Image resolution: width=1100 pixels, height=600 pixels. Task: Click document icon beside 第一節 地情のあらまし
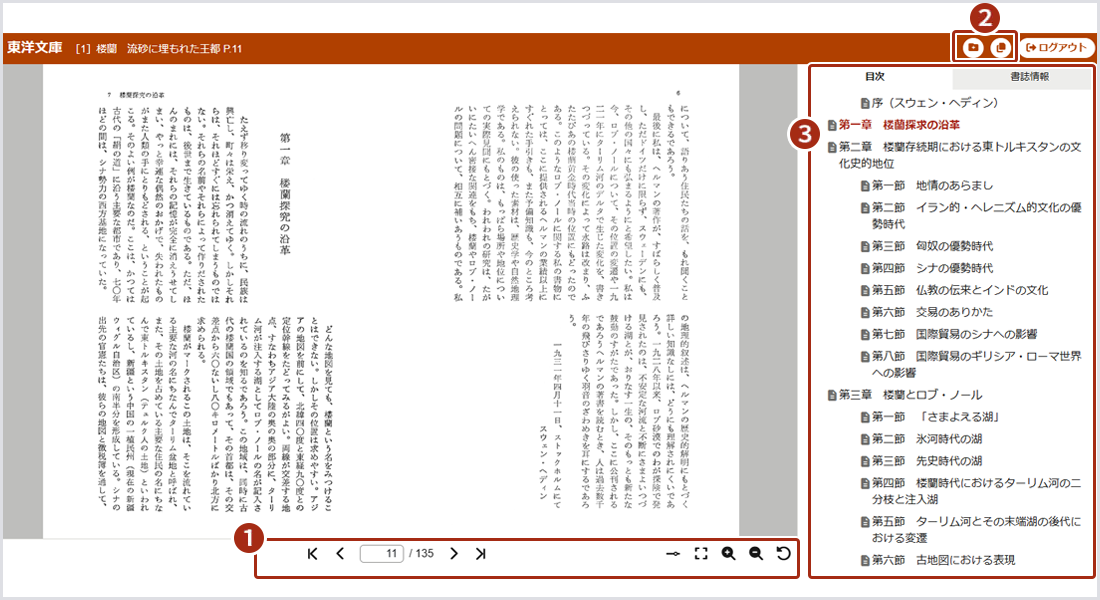point(865,186)
